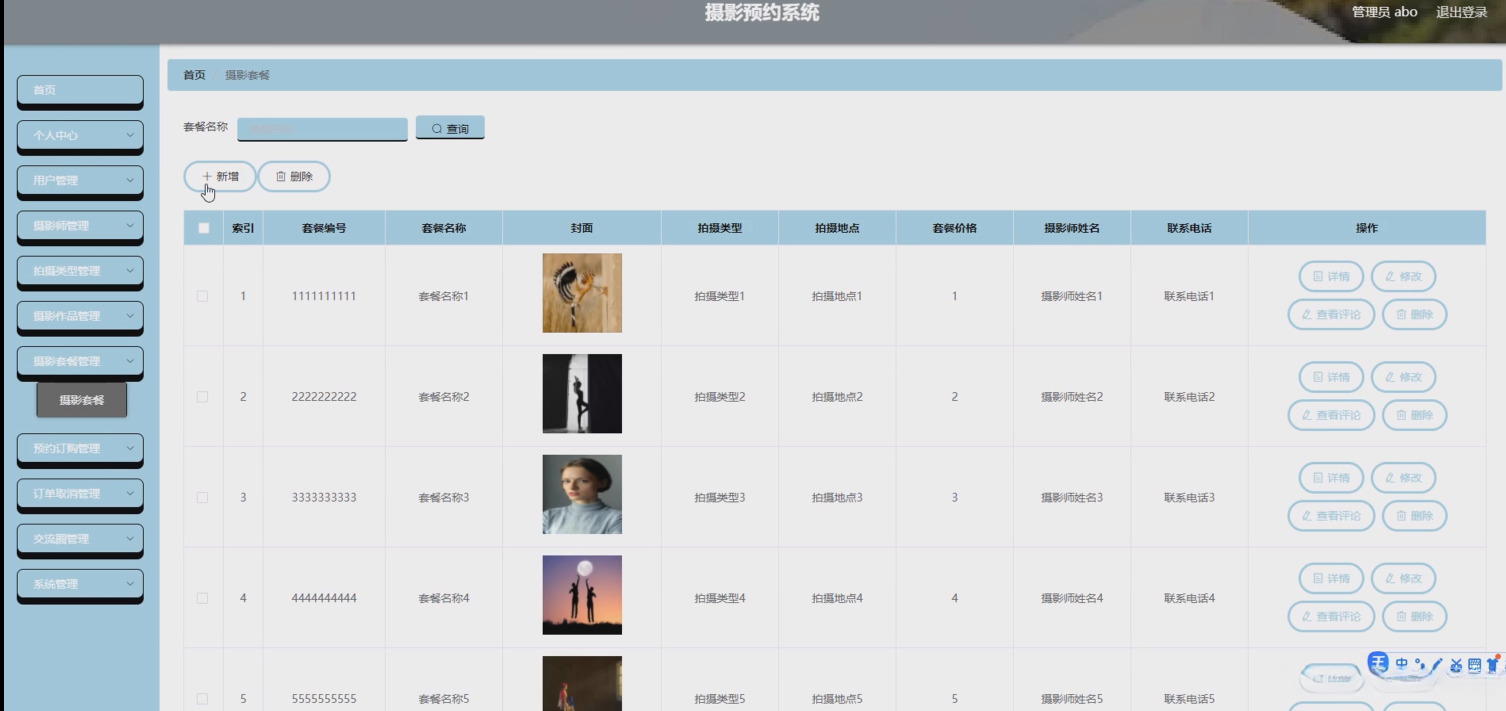Image resolution: width=1506 pixels, height=711 pixels.
Task: Click the 首页 breadcrumb link
Action: pyautogui.click(x=194, y=75)
